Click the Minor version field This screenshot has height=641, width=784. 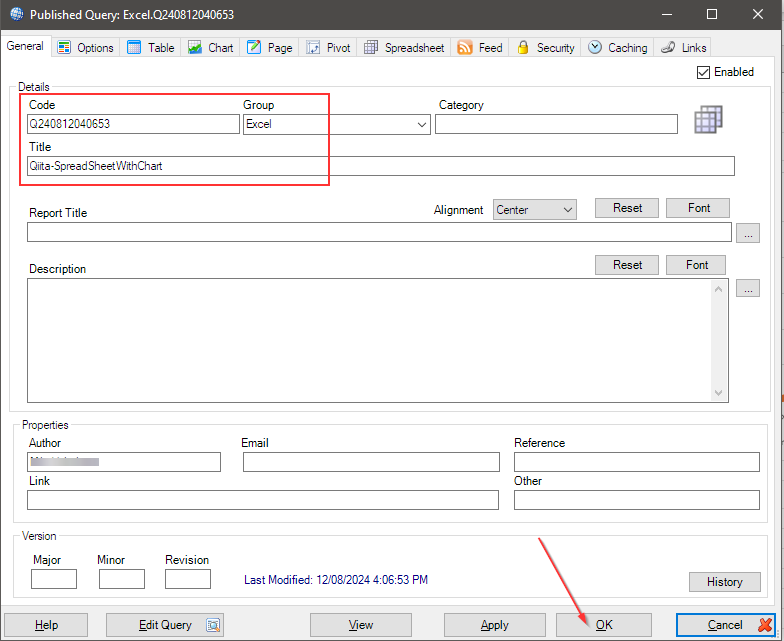point(122,579)
